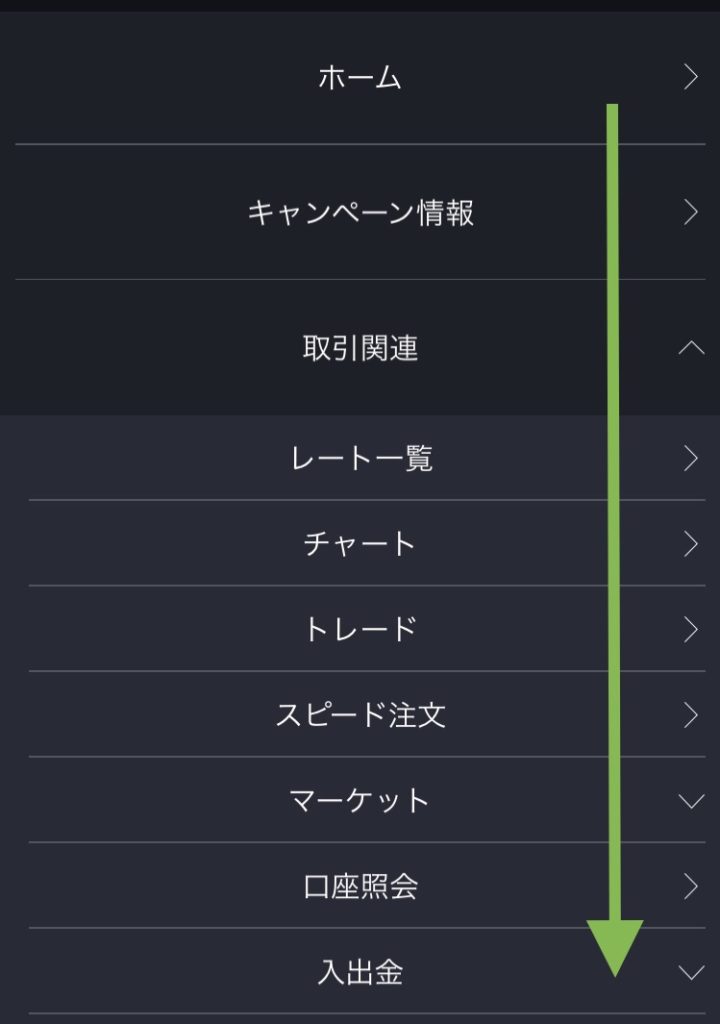720x1024 pixels.
Task: Collapse 取引関連 using the up chevron
Action: [x=691, y=348]
